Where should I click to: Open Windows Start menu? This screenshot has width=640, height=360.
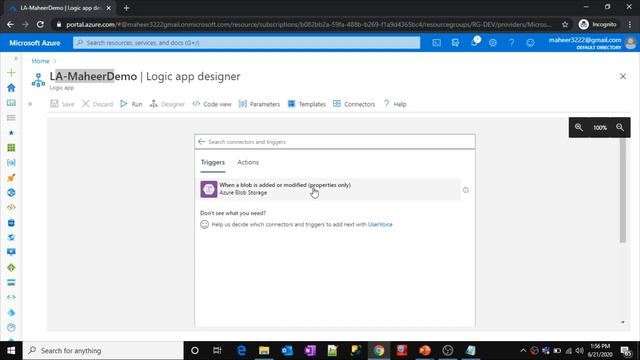[x=11, y=351]
